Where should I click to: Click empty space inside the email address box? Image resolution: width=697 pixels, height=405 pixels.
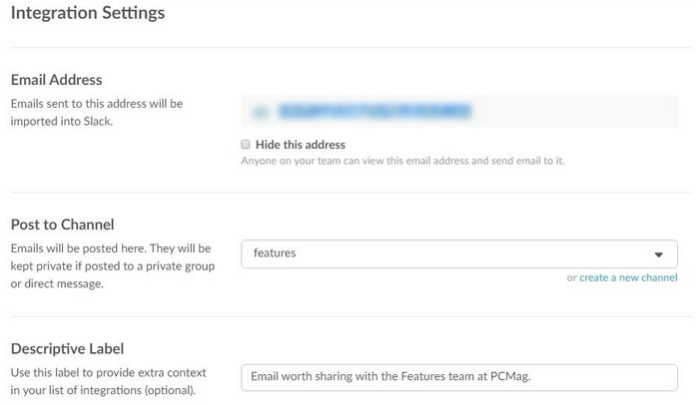[x=573, y=111]
